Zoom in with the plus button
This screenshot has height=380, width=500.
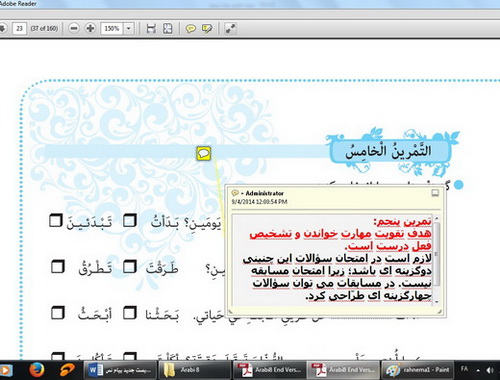point(90,29)
